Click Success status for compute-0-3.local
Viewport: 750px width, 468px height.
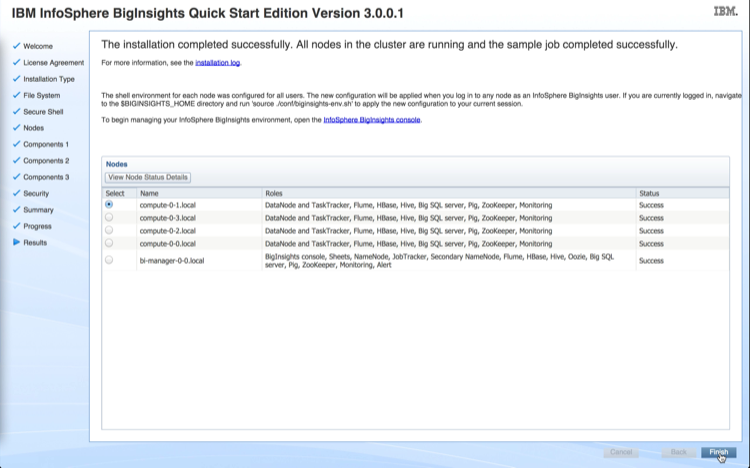coord(651,218)
